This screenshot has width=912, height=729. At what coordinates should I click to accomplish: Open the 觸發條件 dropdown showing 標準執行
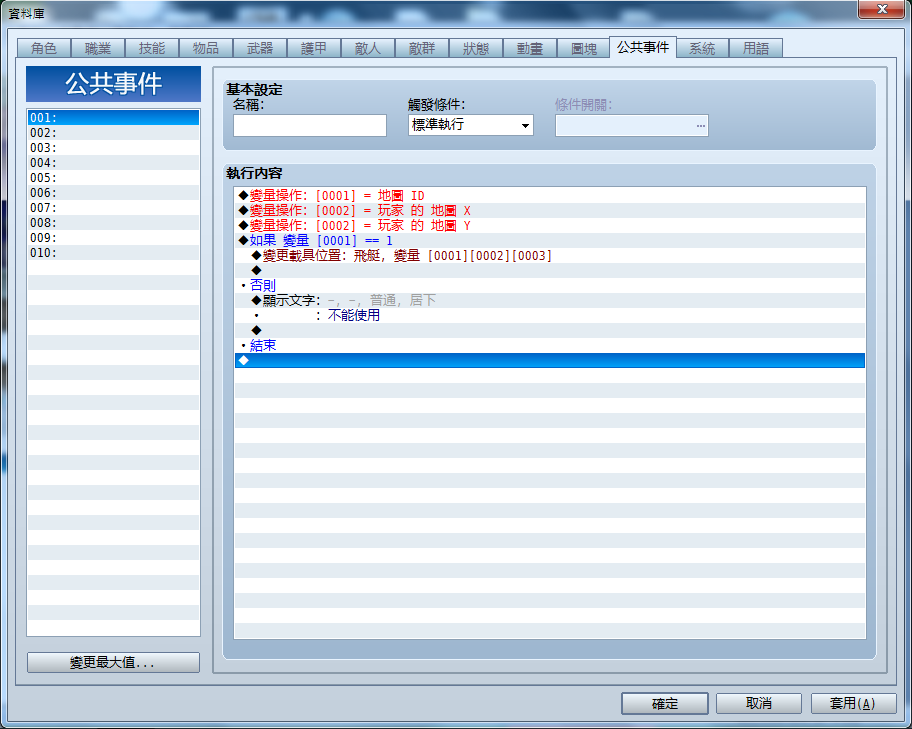(x=471, y=125)
